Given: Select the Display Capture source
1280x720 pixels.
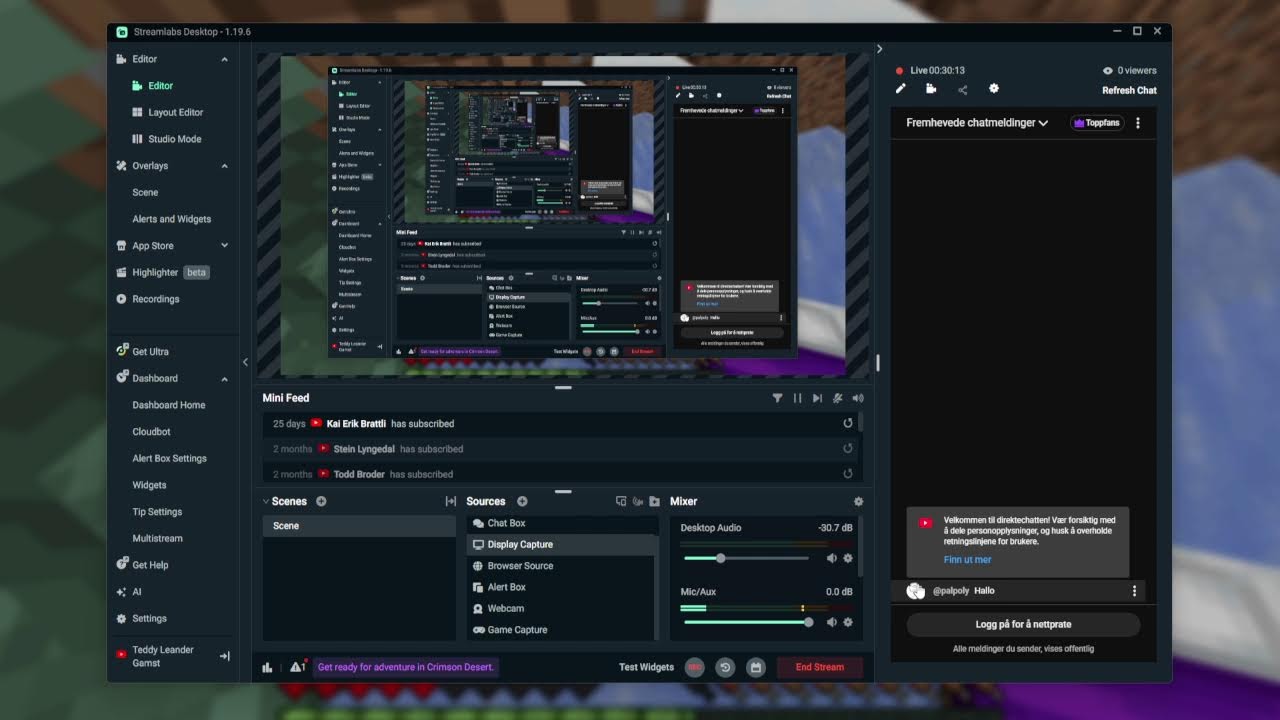Looking at the screenshot, I should (562, 545).
